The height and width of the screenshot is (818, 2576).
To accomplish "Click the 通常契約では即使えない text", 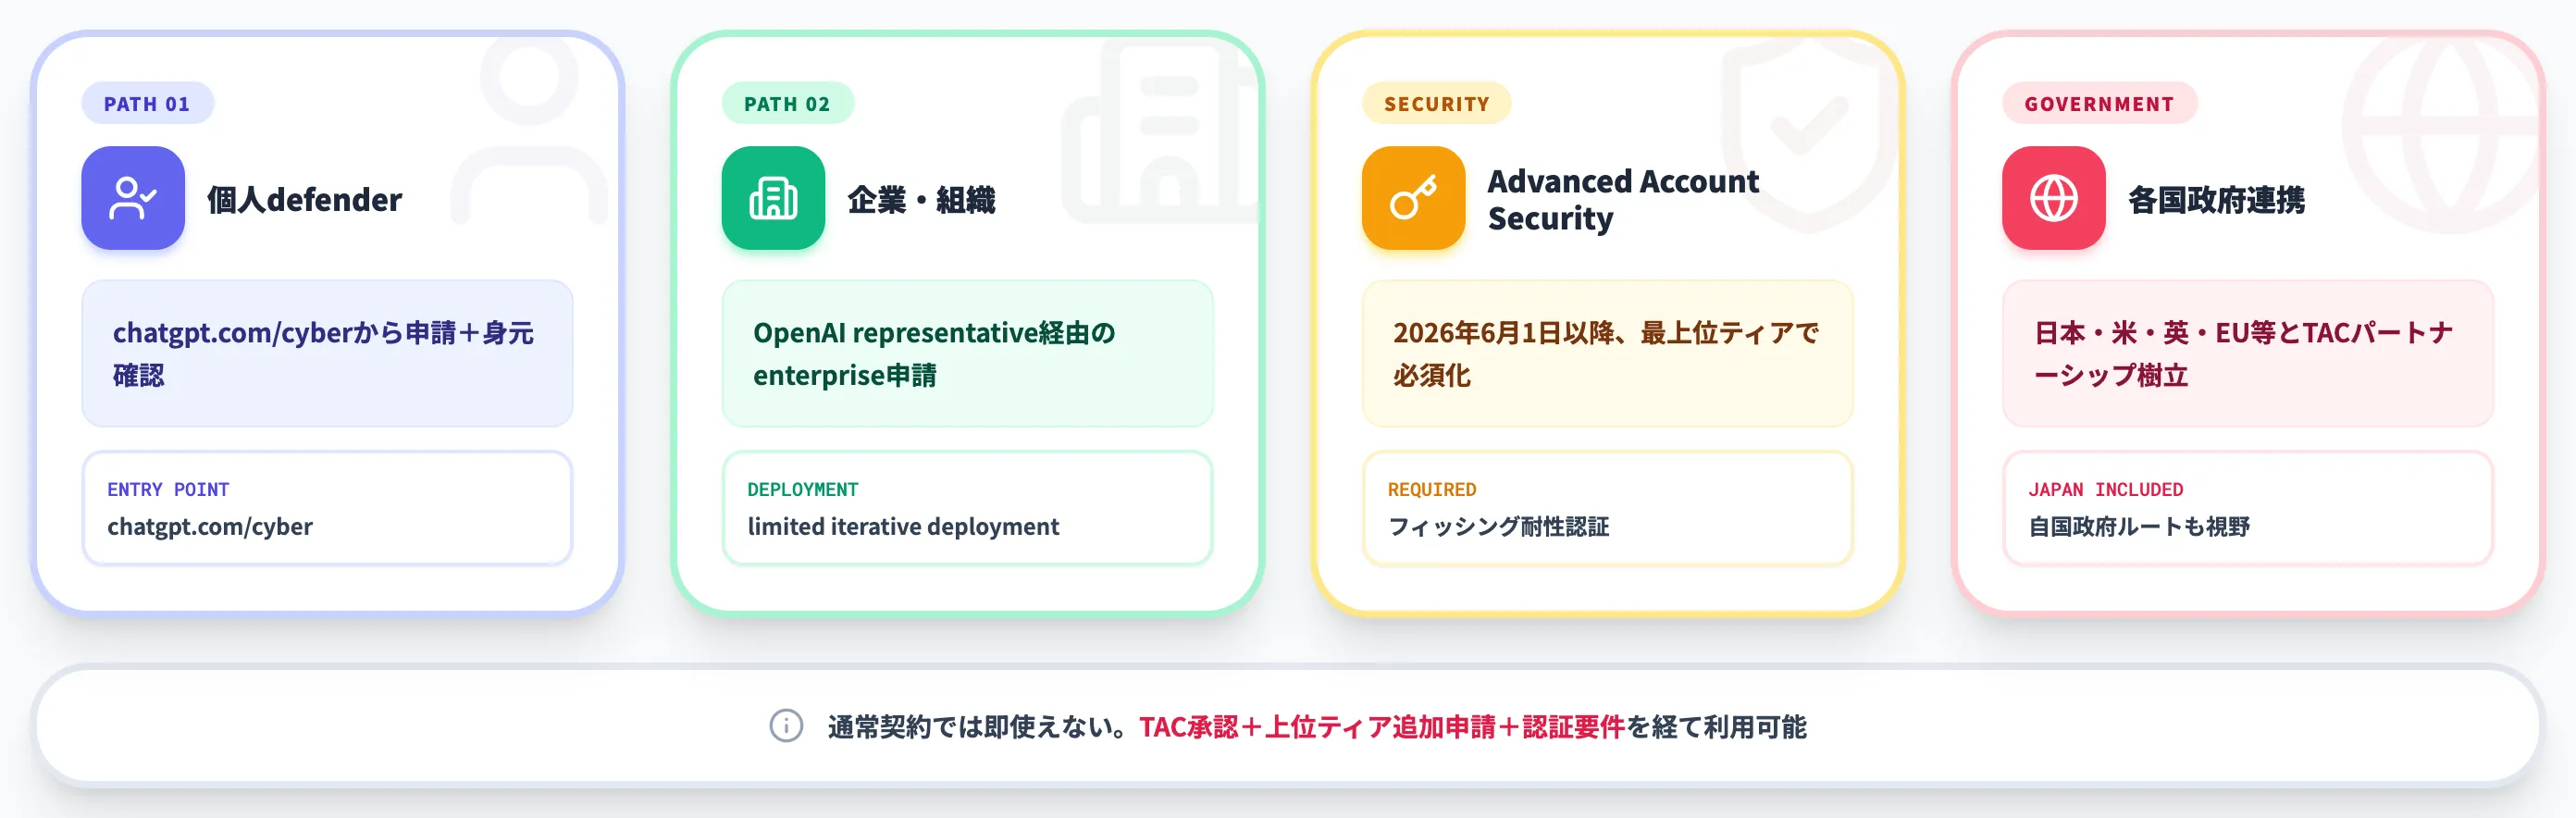I will (979, 727).
